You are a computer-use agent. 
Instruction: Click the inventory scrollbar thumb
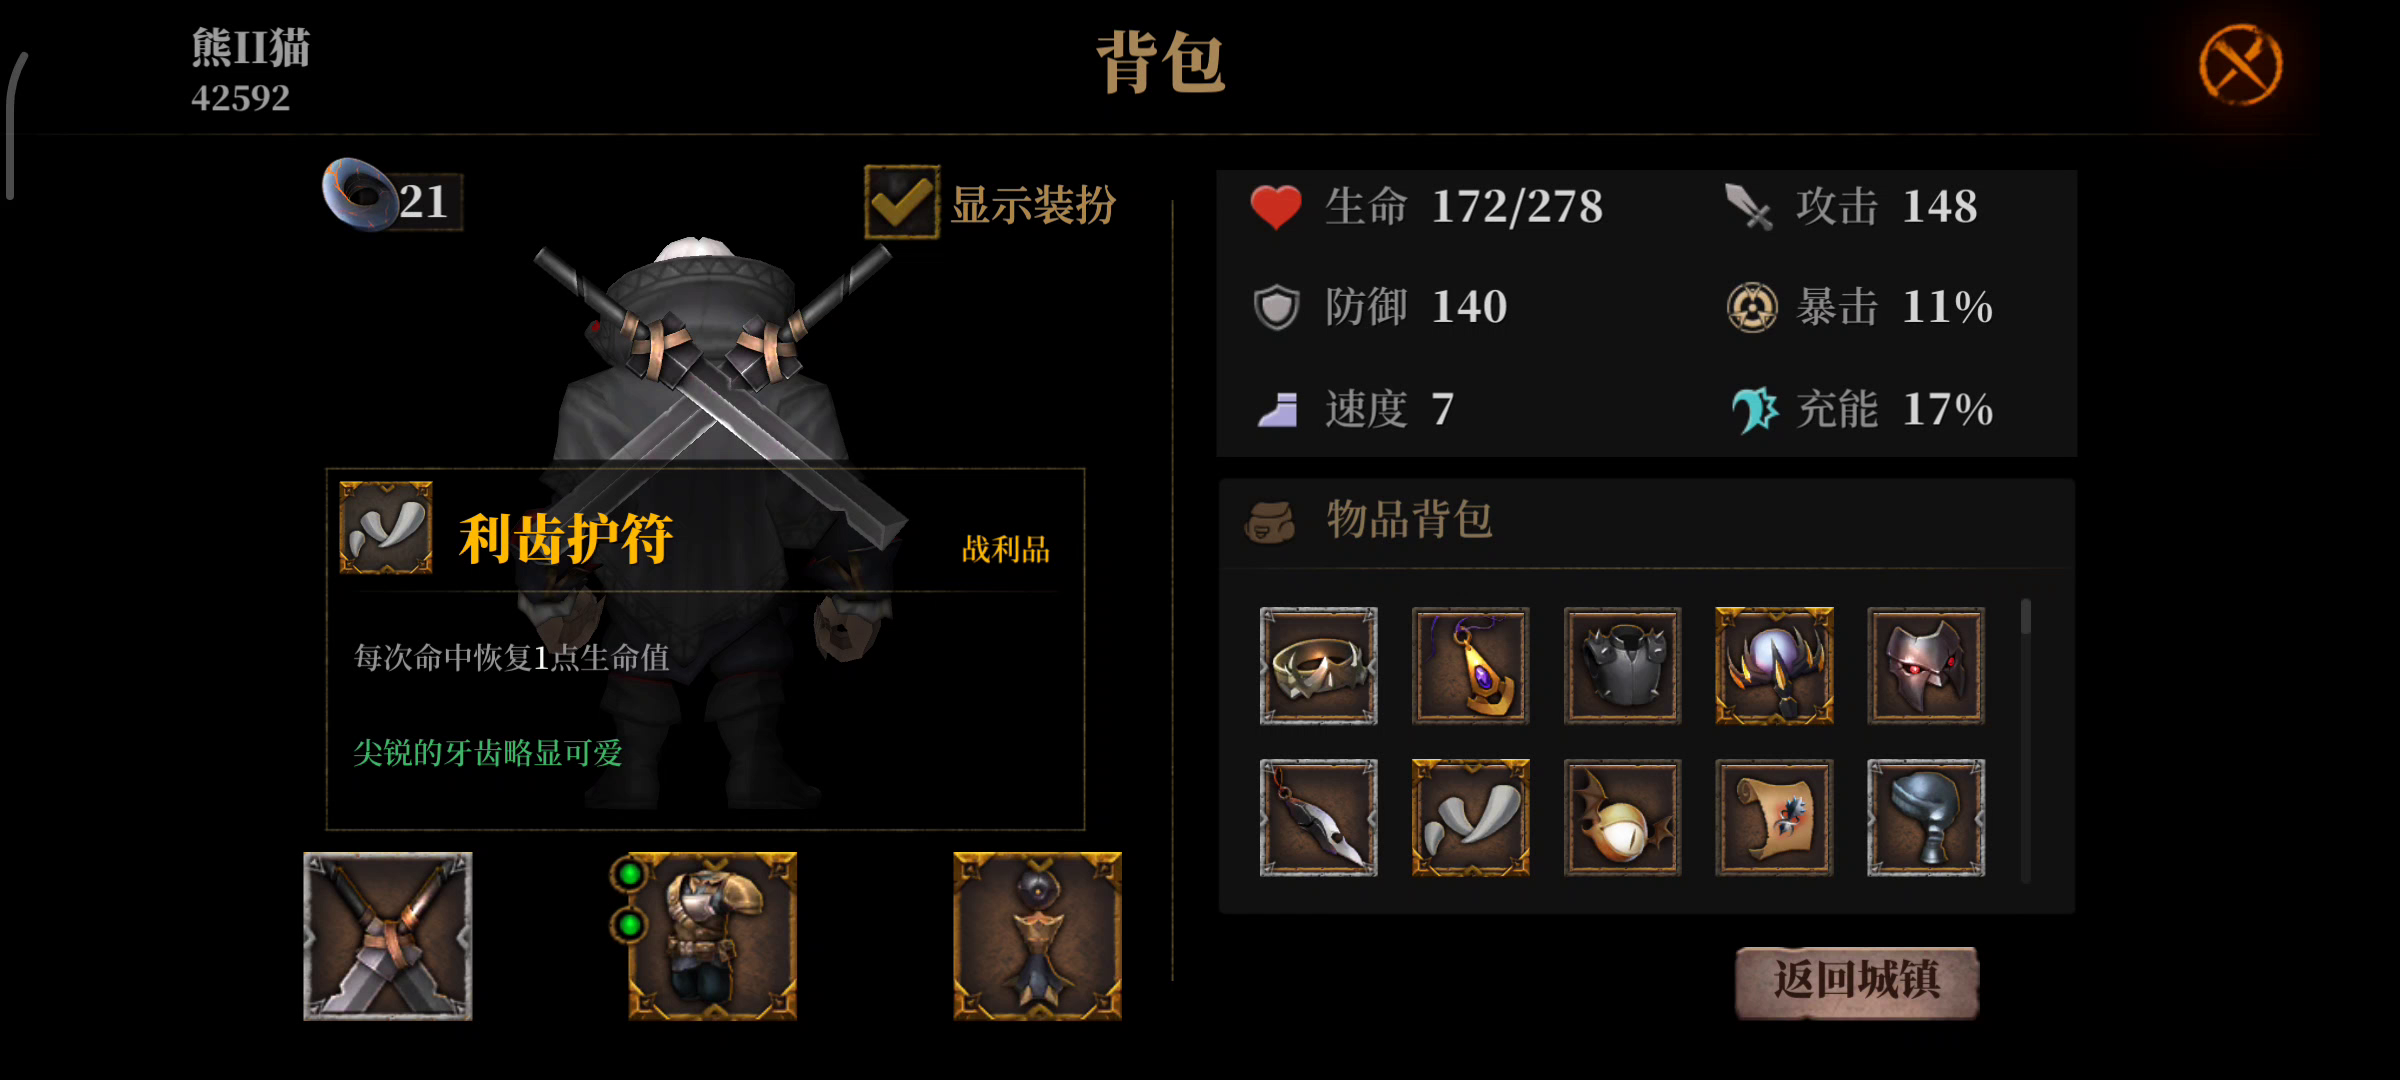click(2025, 617)
